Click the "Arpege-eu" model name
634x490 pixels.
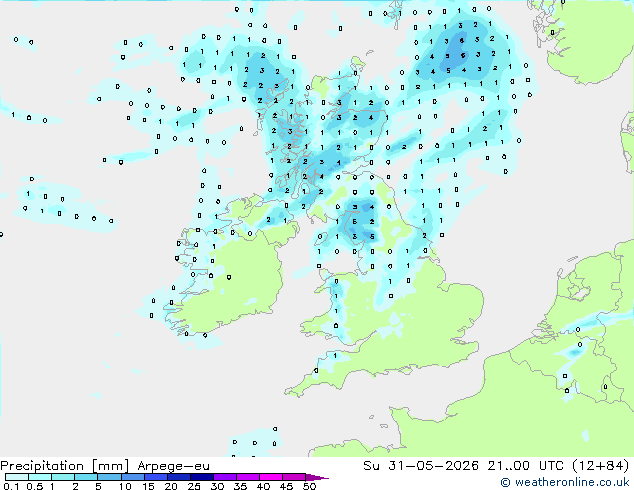pyautogui.click(x=173, y=466)
